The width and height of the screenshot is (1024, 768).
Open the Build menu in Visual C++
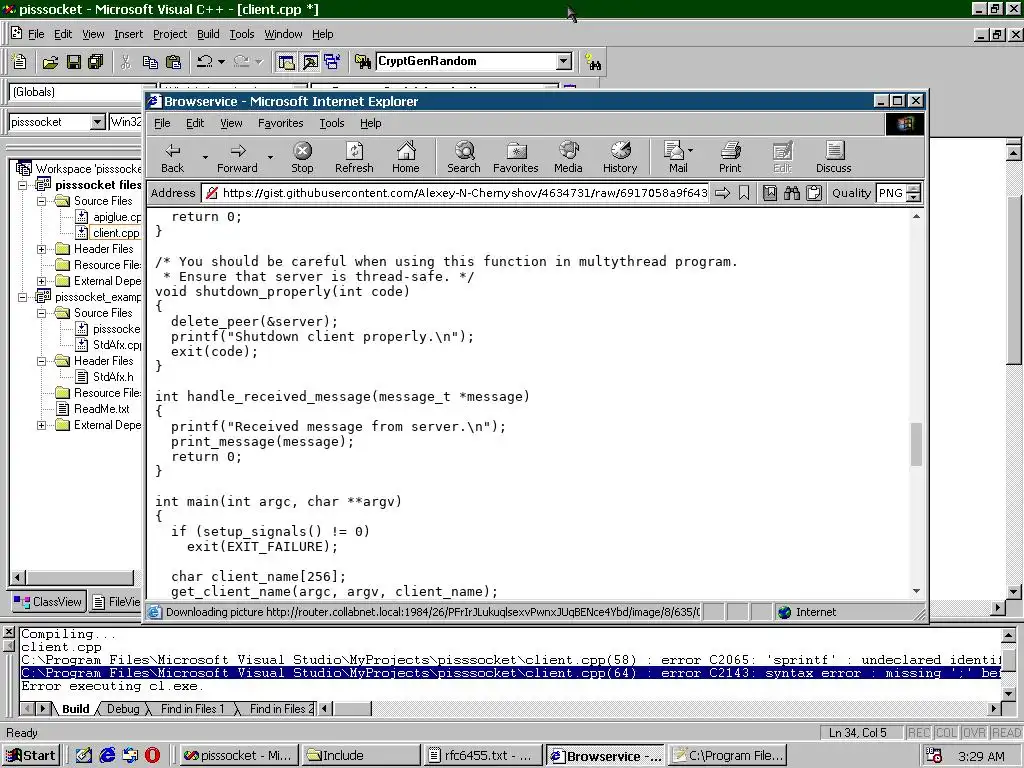click(208, 34)
